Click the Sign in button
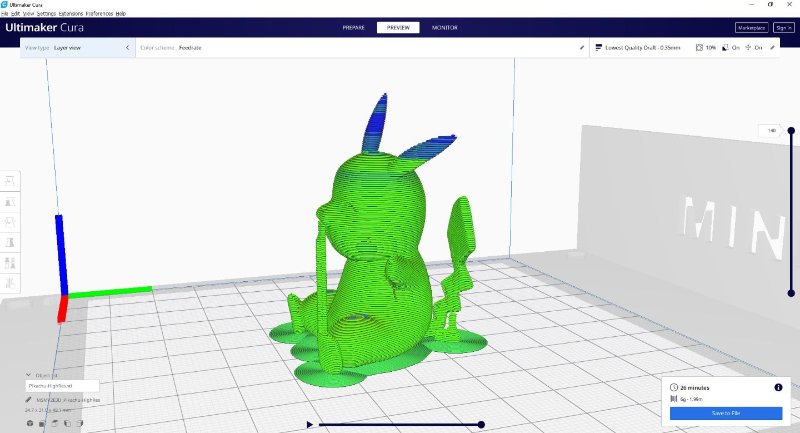This screenshot has height=433, width=800. click(783, 28)
